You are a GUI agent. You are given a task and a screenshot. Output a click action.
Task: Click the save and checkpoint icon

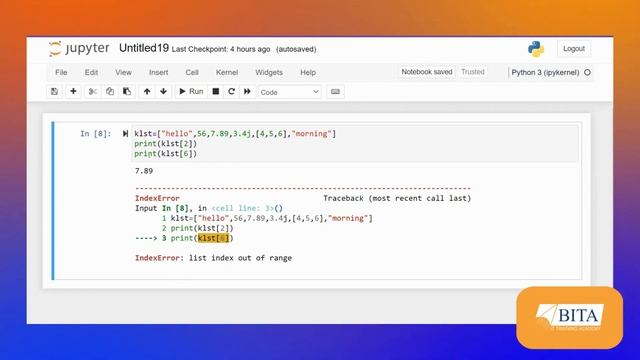pos(54,91)
